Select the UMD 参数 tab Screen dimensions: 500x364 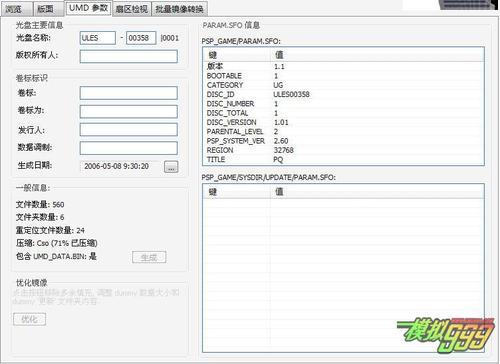click(x=88, y=8)
